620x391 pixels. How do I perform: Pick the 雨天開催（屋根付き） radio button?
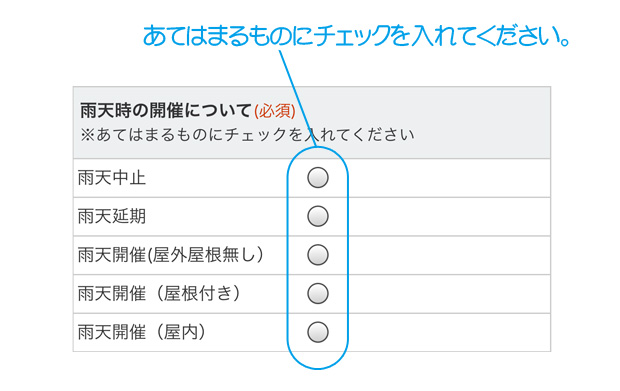318,293
